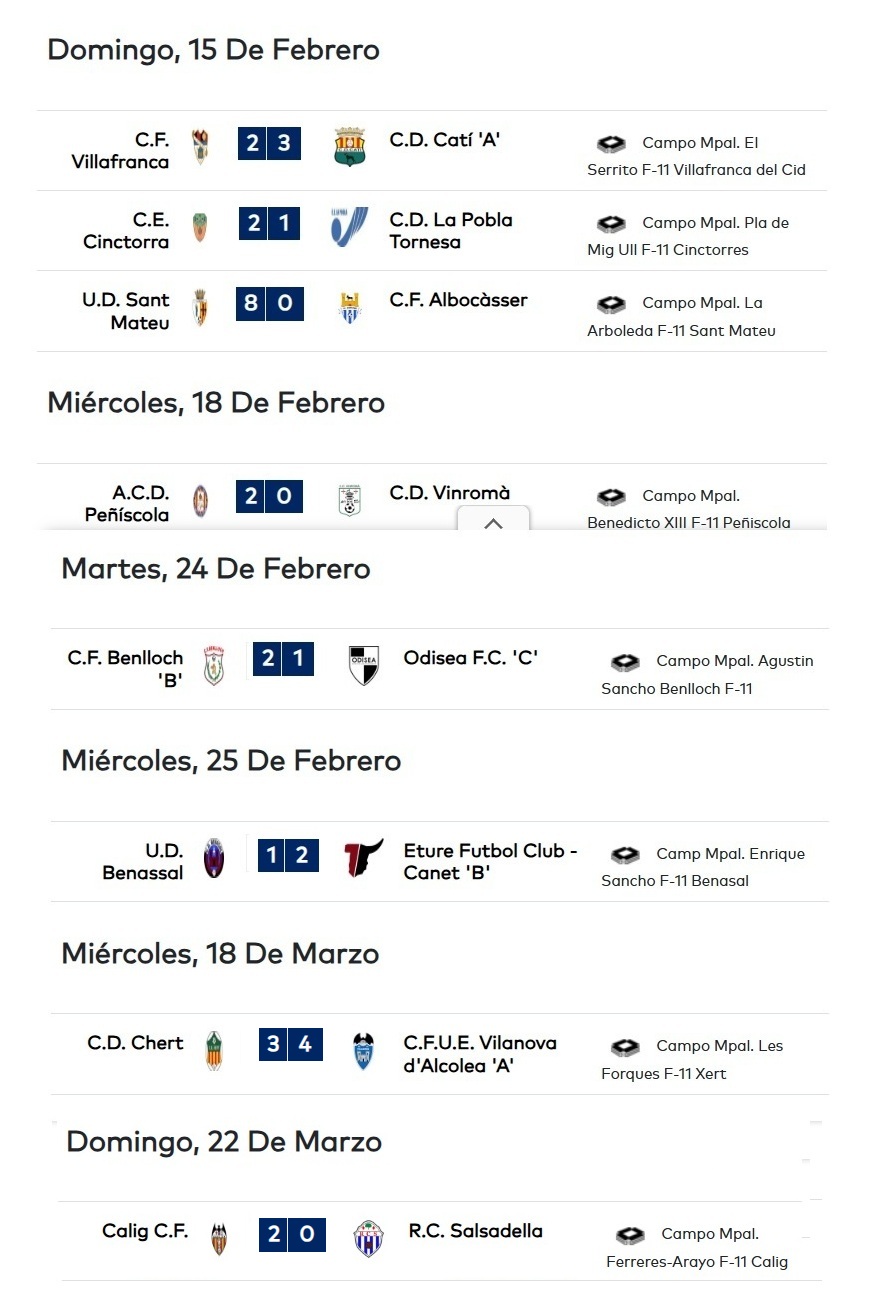Screen dimensions: 892x1305
Task: Open C.F. Albocàsser team page
Action: click(x=458, y=300)
